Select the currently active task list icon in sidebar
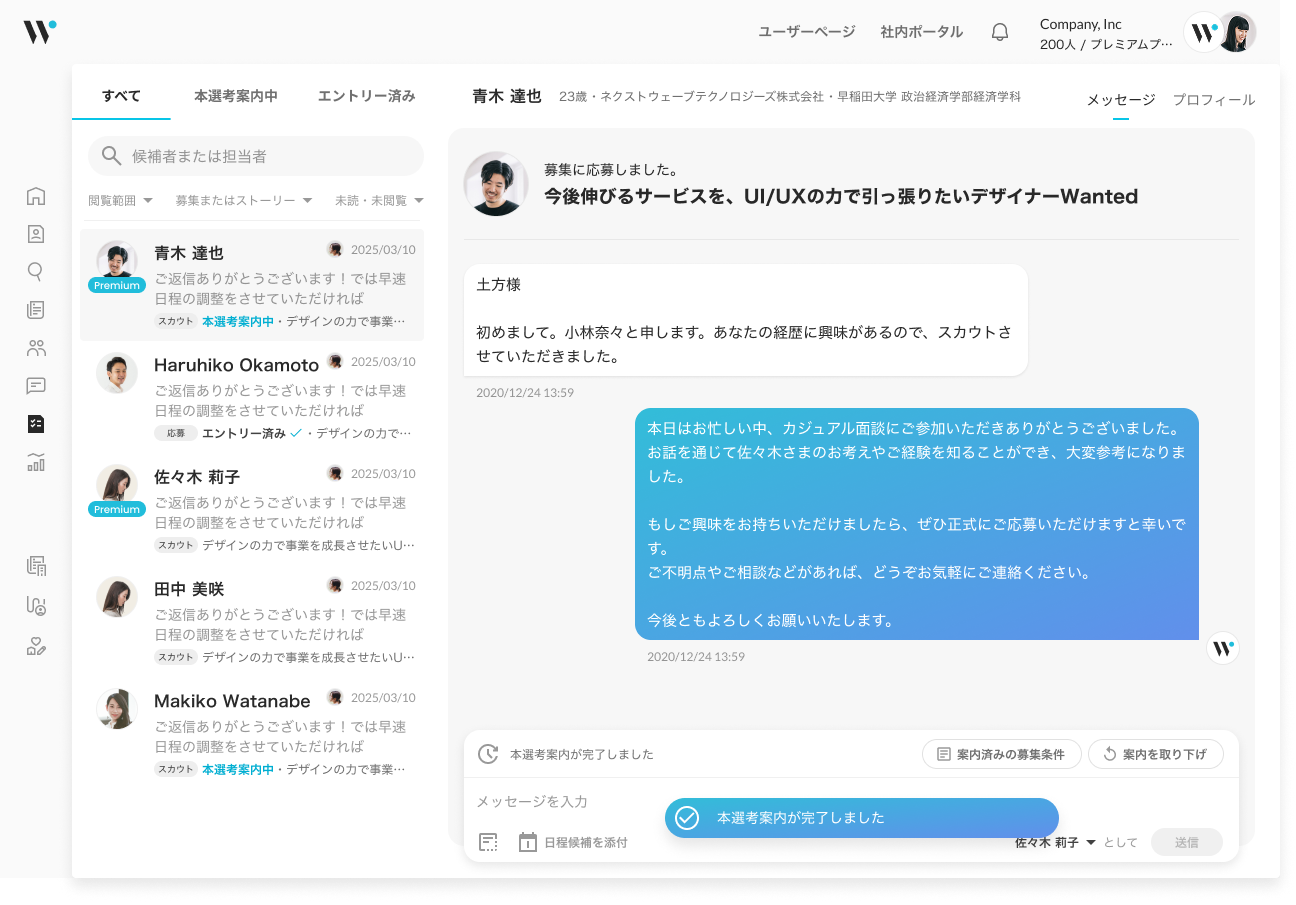This screenshot has height=905, width=1296. click(36, 424)
